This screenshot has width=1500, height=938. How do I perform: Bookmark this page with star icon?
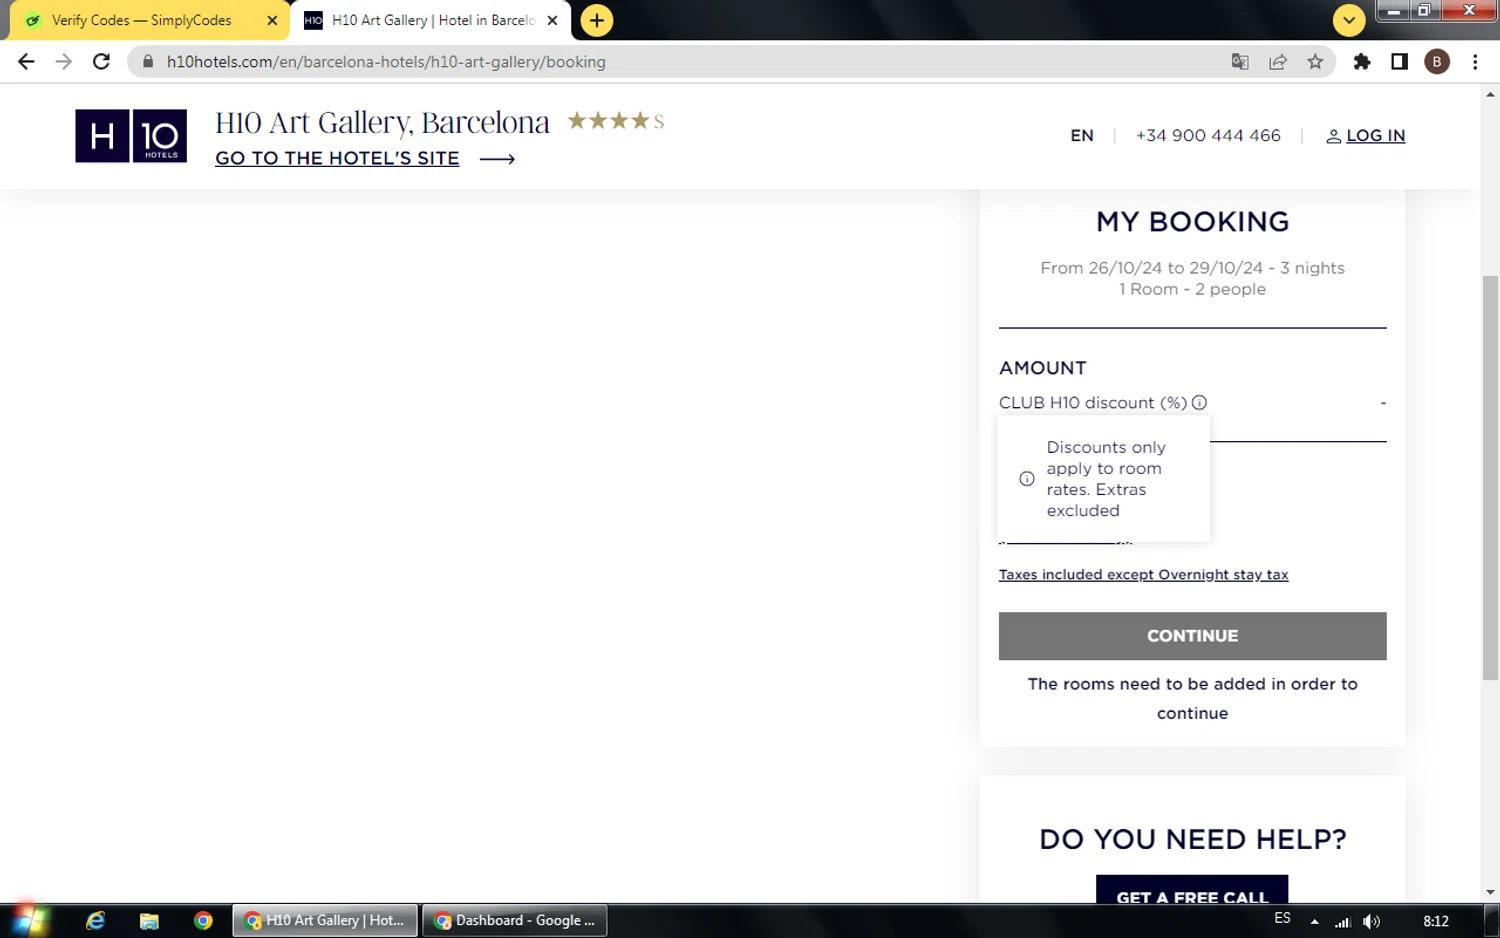[1315, 62]
